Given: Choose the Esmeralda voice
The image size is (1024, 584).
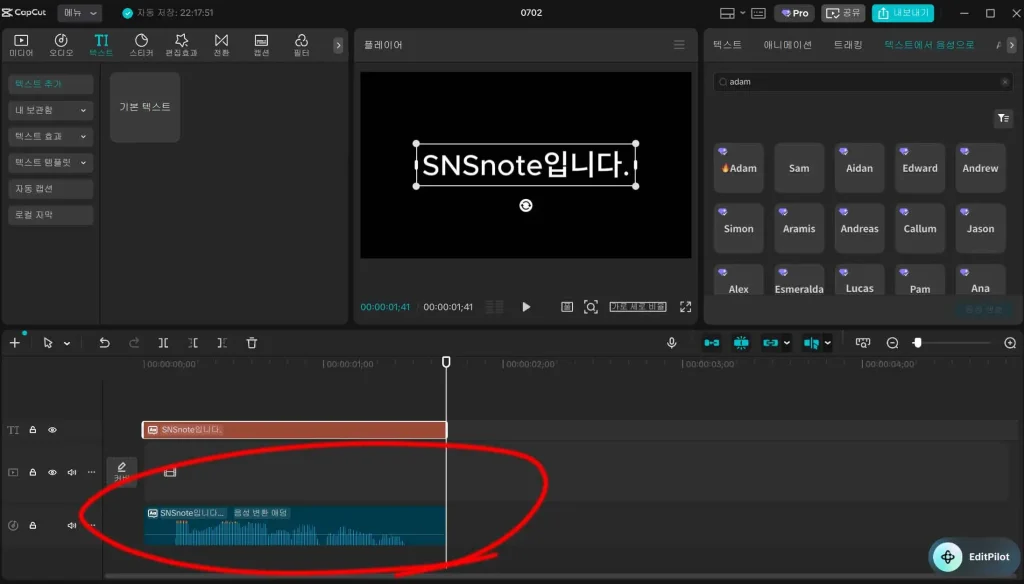Looking at the screenshot, I should click(x=799, y=281).
